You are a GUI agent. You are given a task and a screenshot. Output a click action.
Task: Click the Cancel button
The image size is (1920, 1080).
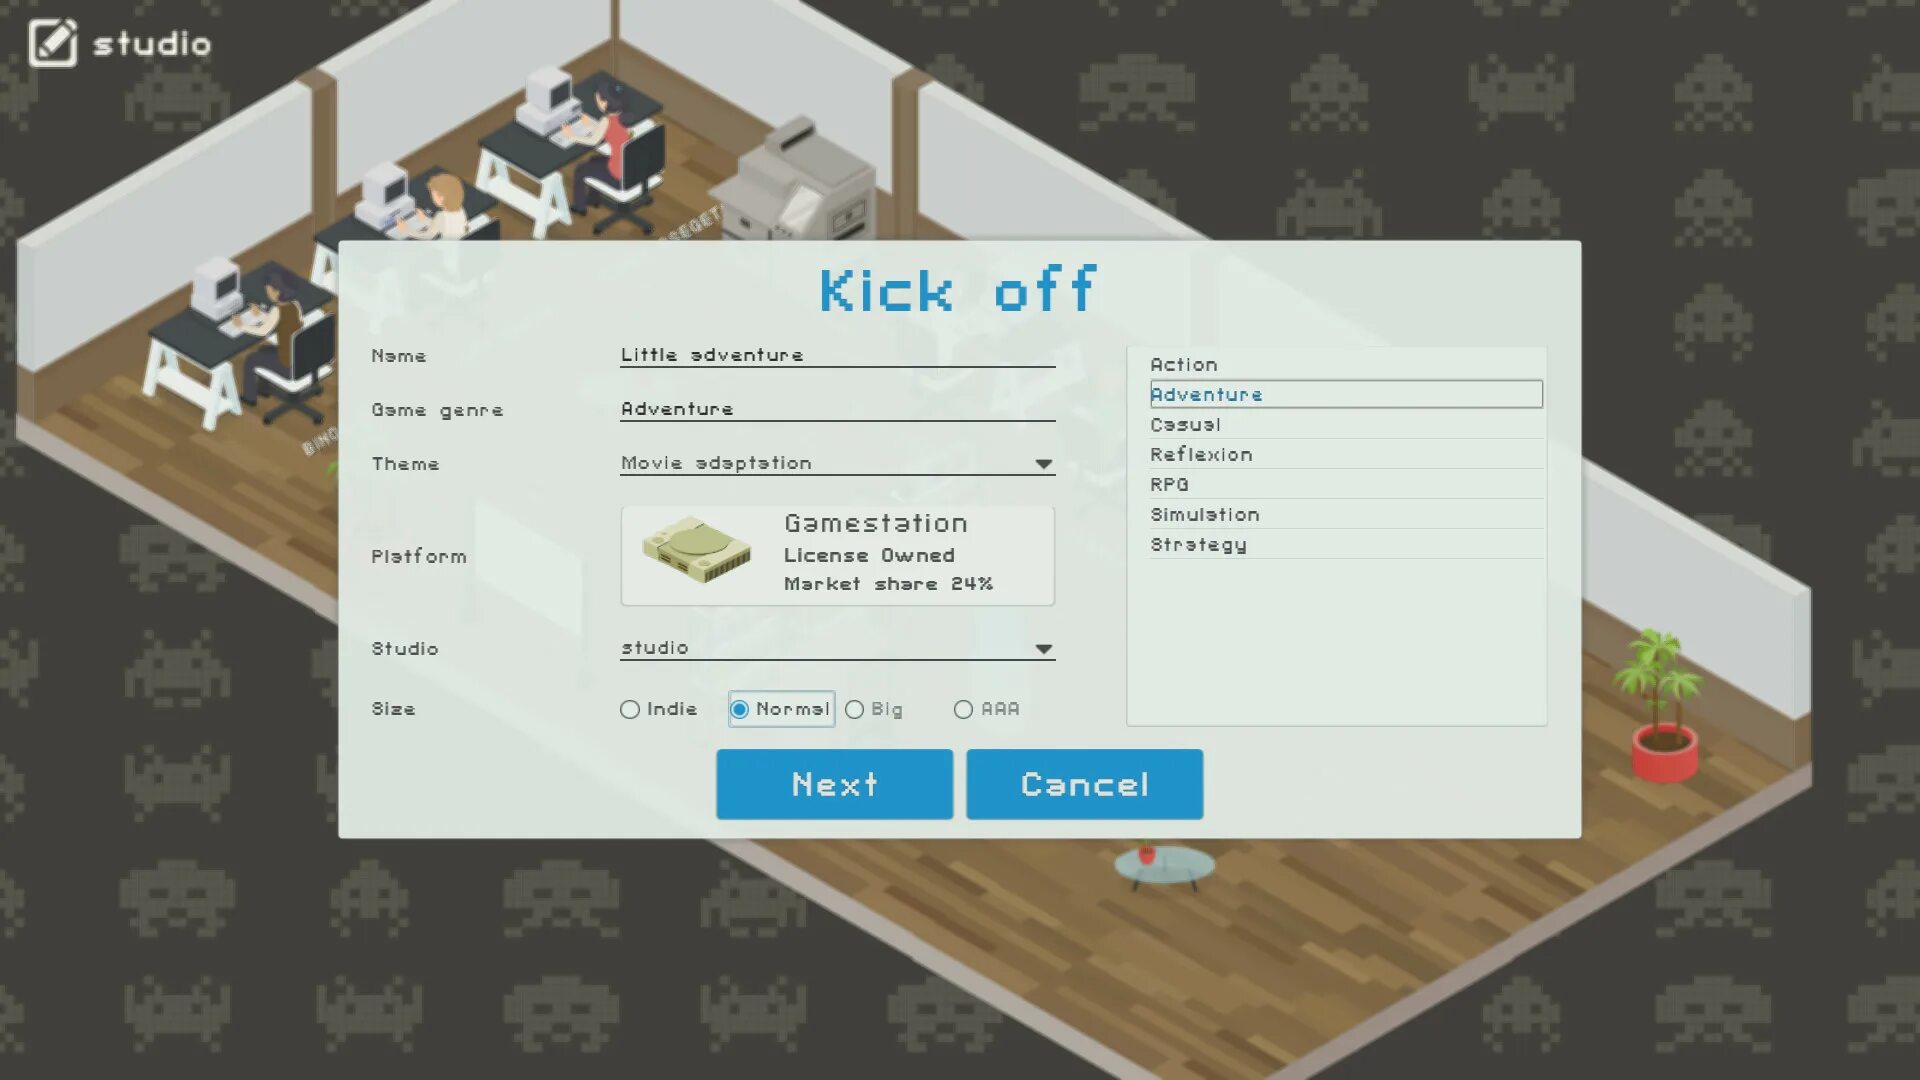coord(1084,783)
